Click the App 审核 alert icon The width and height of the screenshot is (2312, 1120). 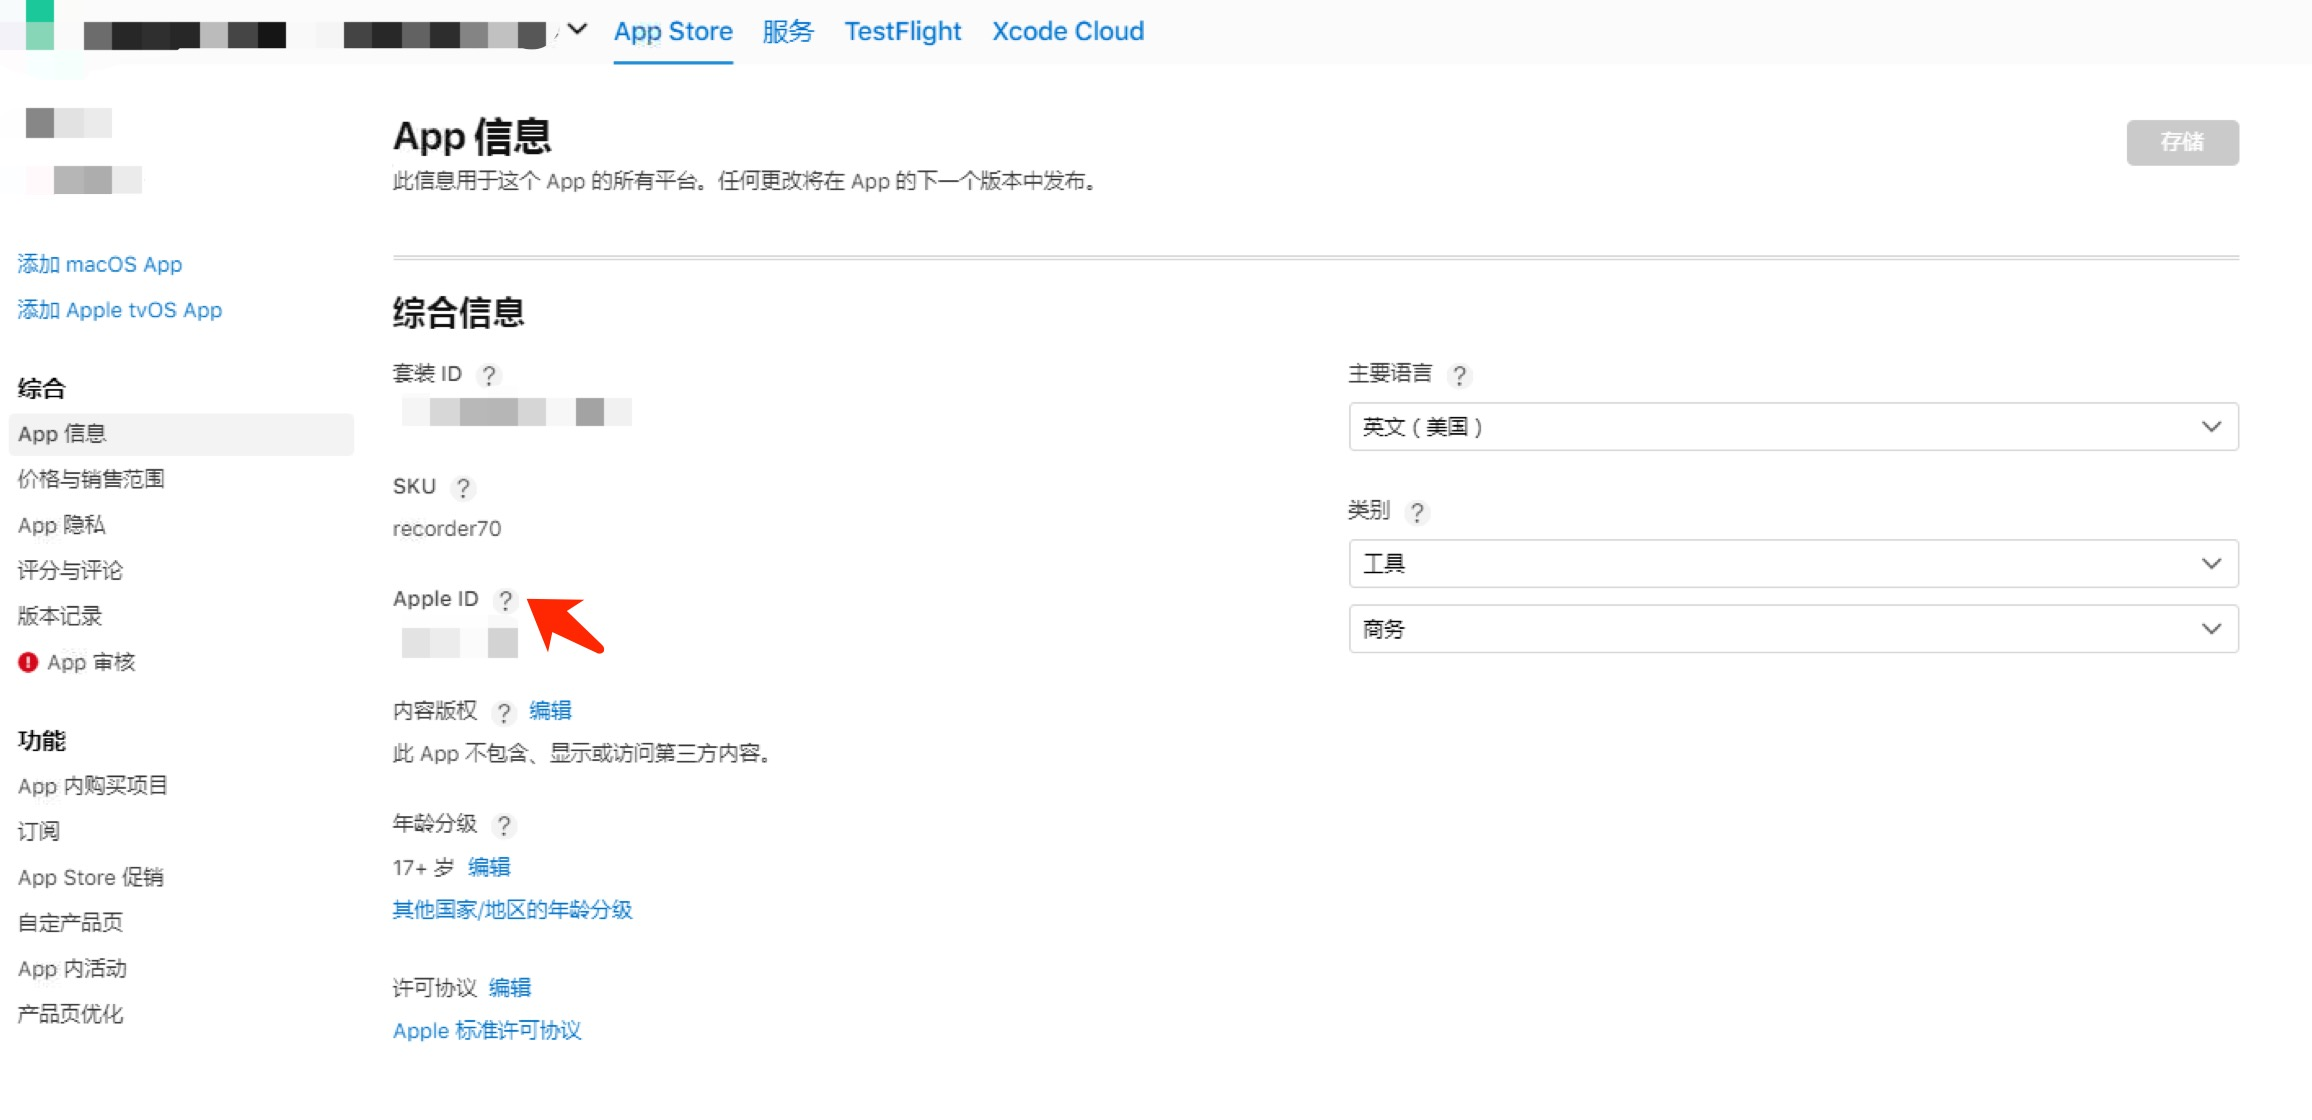point(28,661)
